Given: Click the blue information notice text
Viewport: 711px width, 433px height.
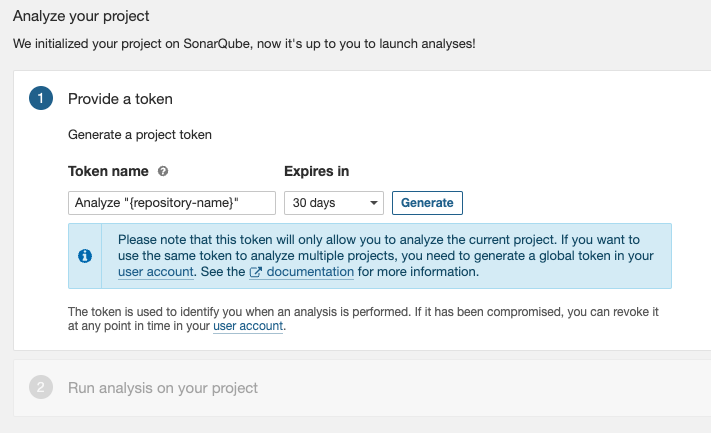Looking at the screenshot, I should (x=385, y=256).
